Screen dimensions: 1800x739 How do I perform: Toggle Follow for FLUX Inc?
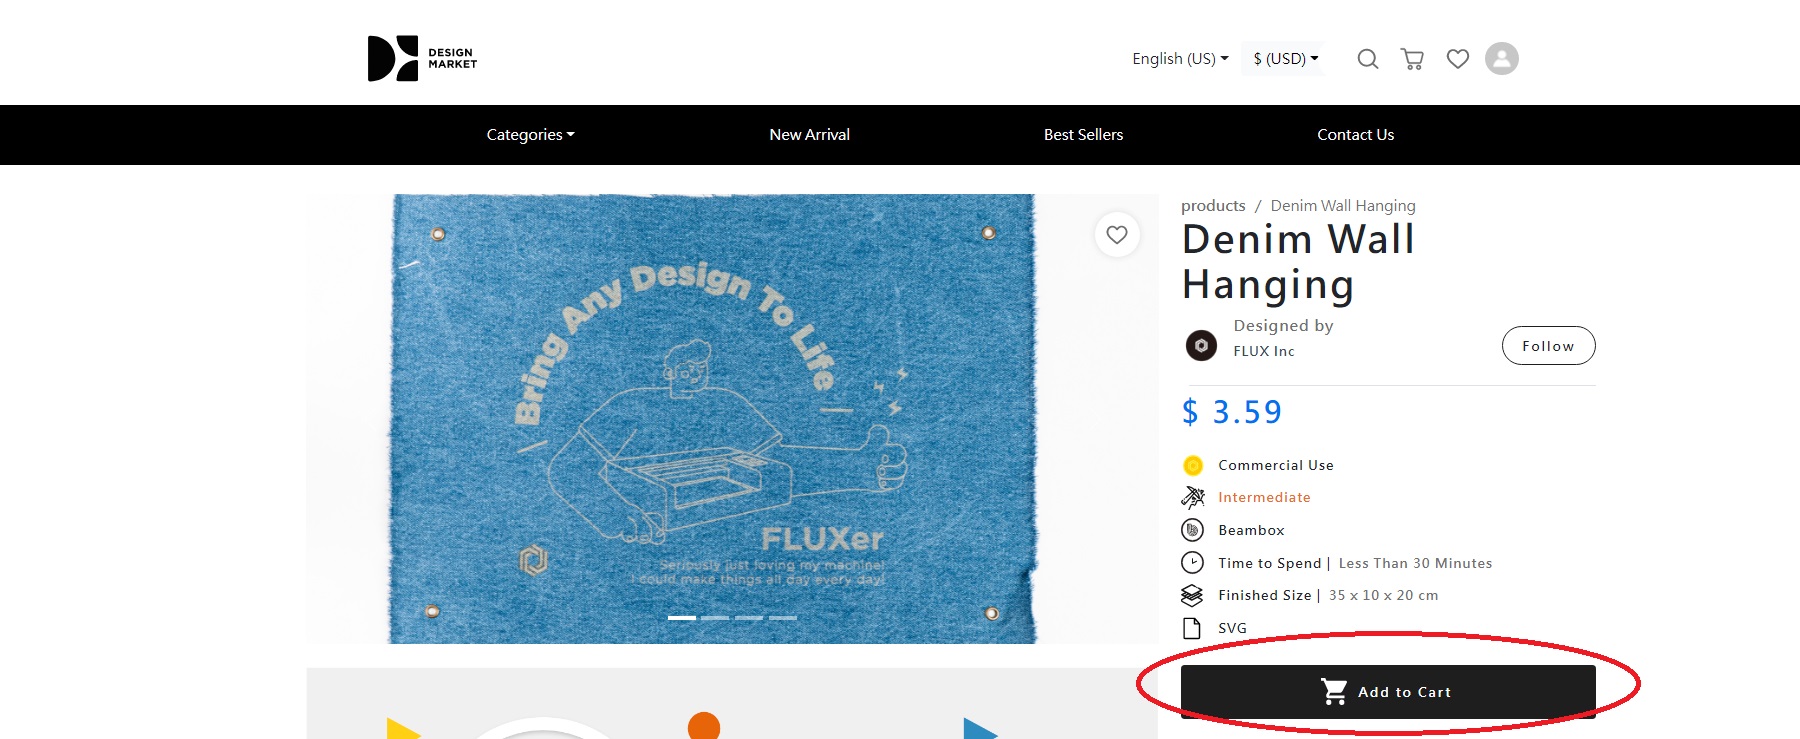pyautogui.click(x=1547, y=346)
